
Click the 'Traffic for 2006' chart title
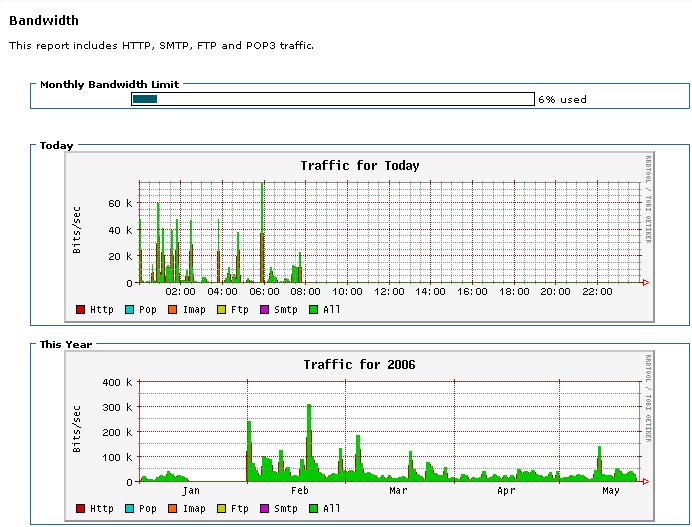[x=359, y=365]
